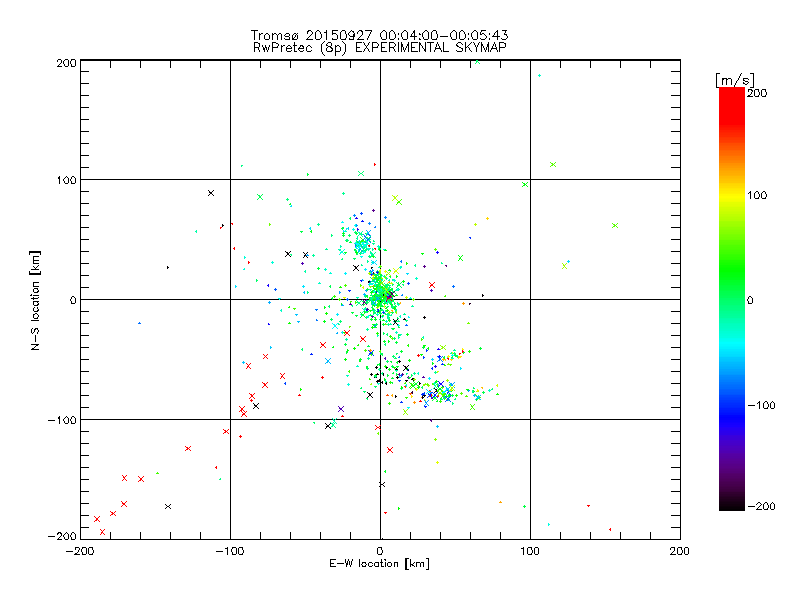Click the N-S axis tick label '100'

coord(66,180)
